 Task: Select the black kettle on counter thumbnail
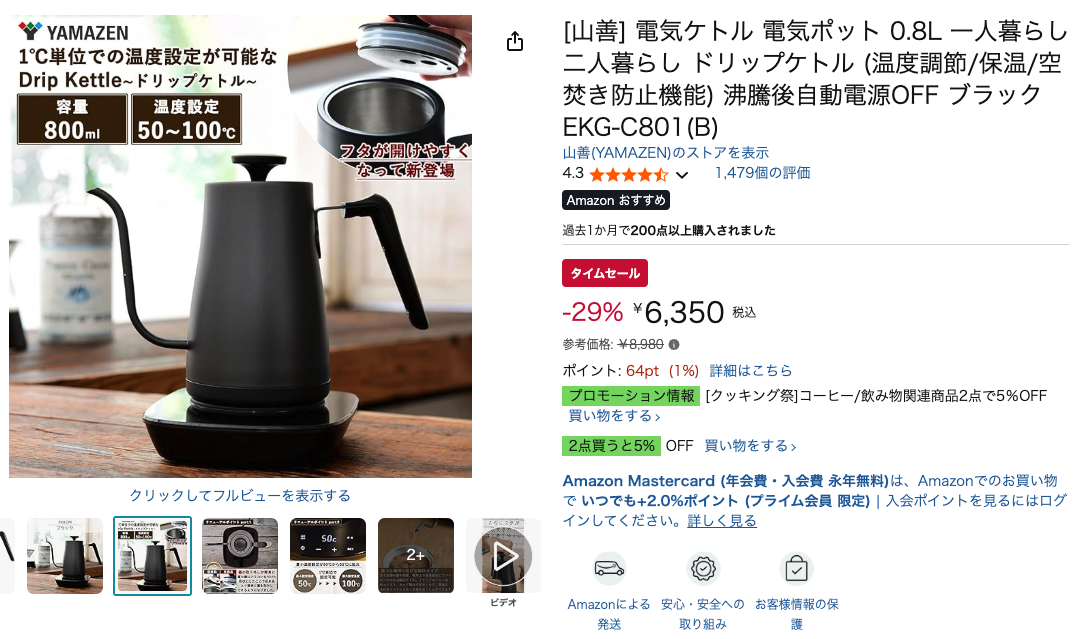pyautogui.click(x=64, y=556)
